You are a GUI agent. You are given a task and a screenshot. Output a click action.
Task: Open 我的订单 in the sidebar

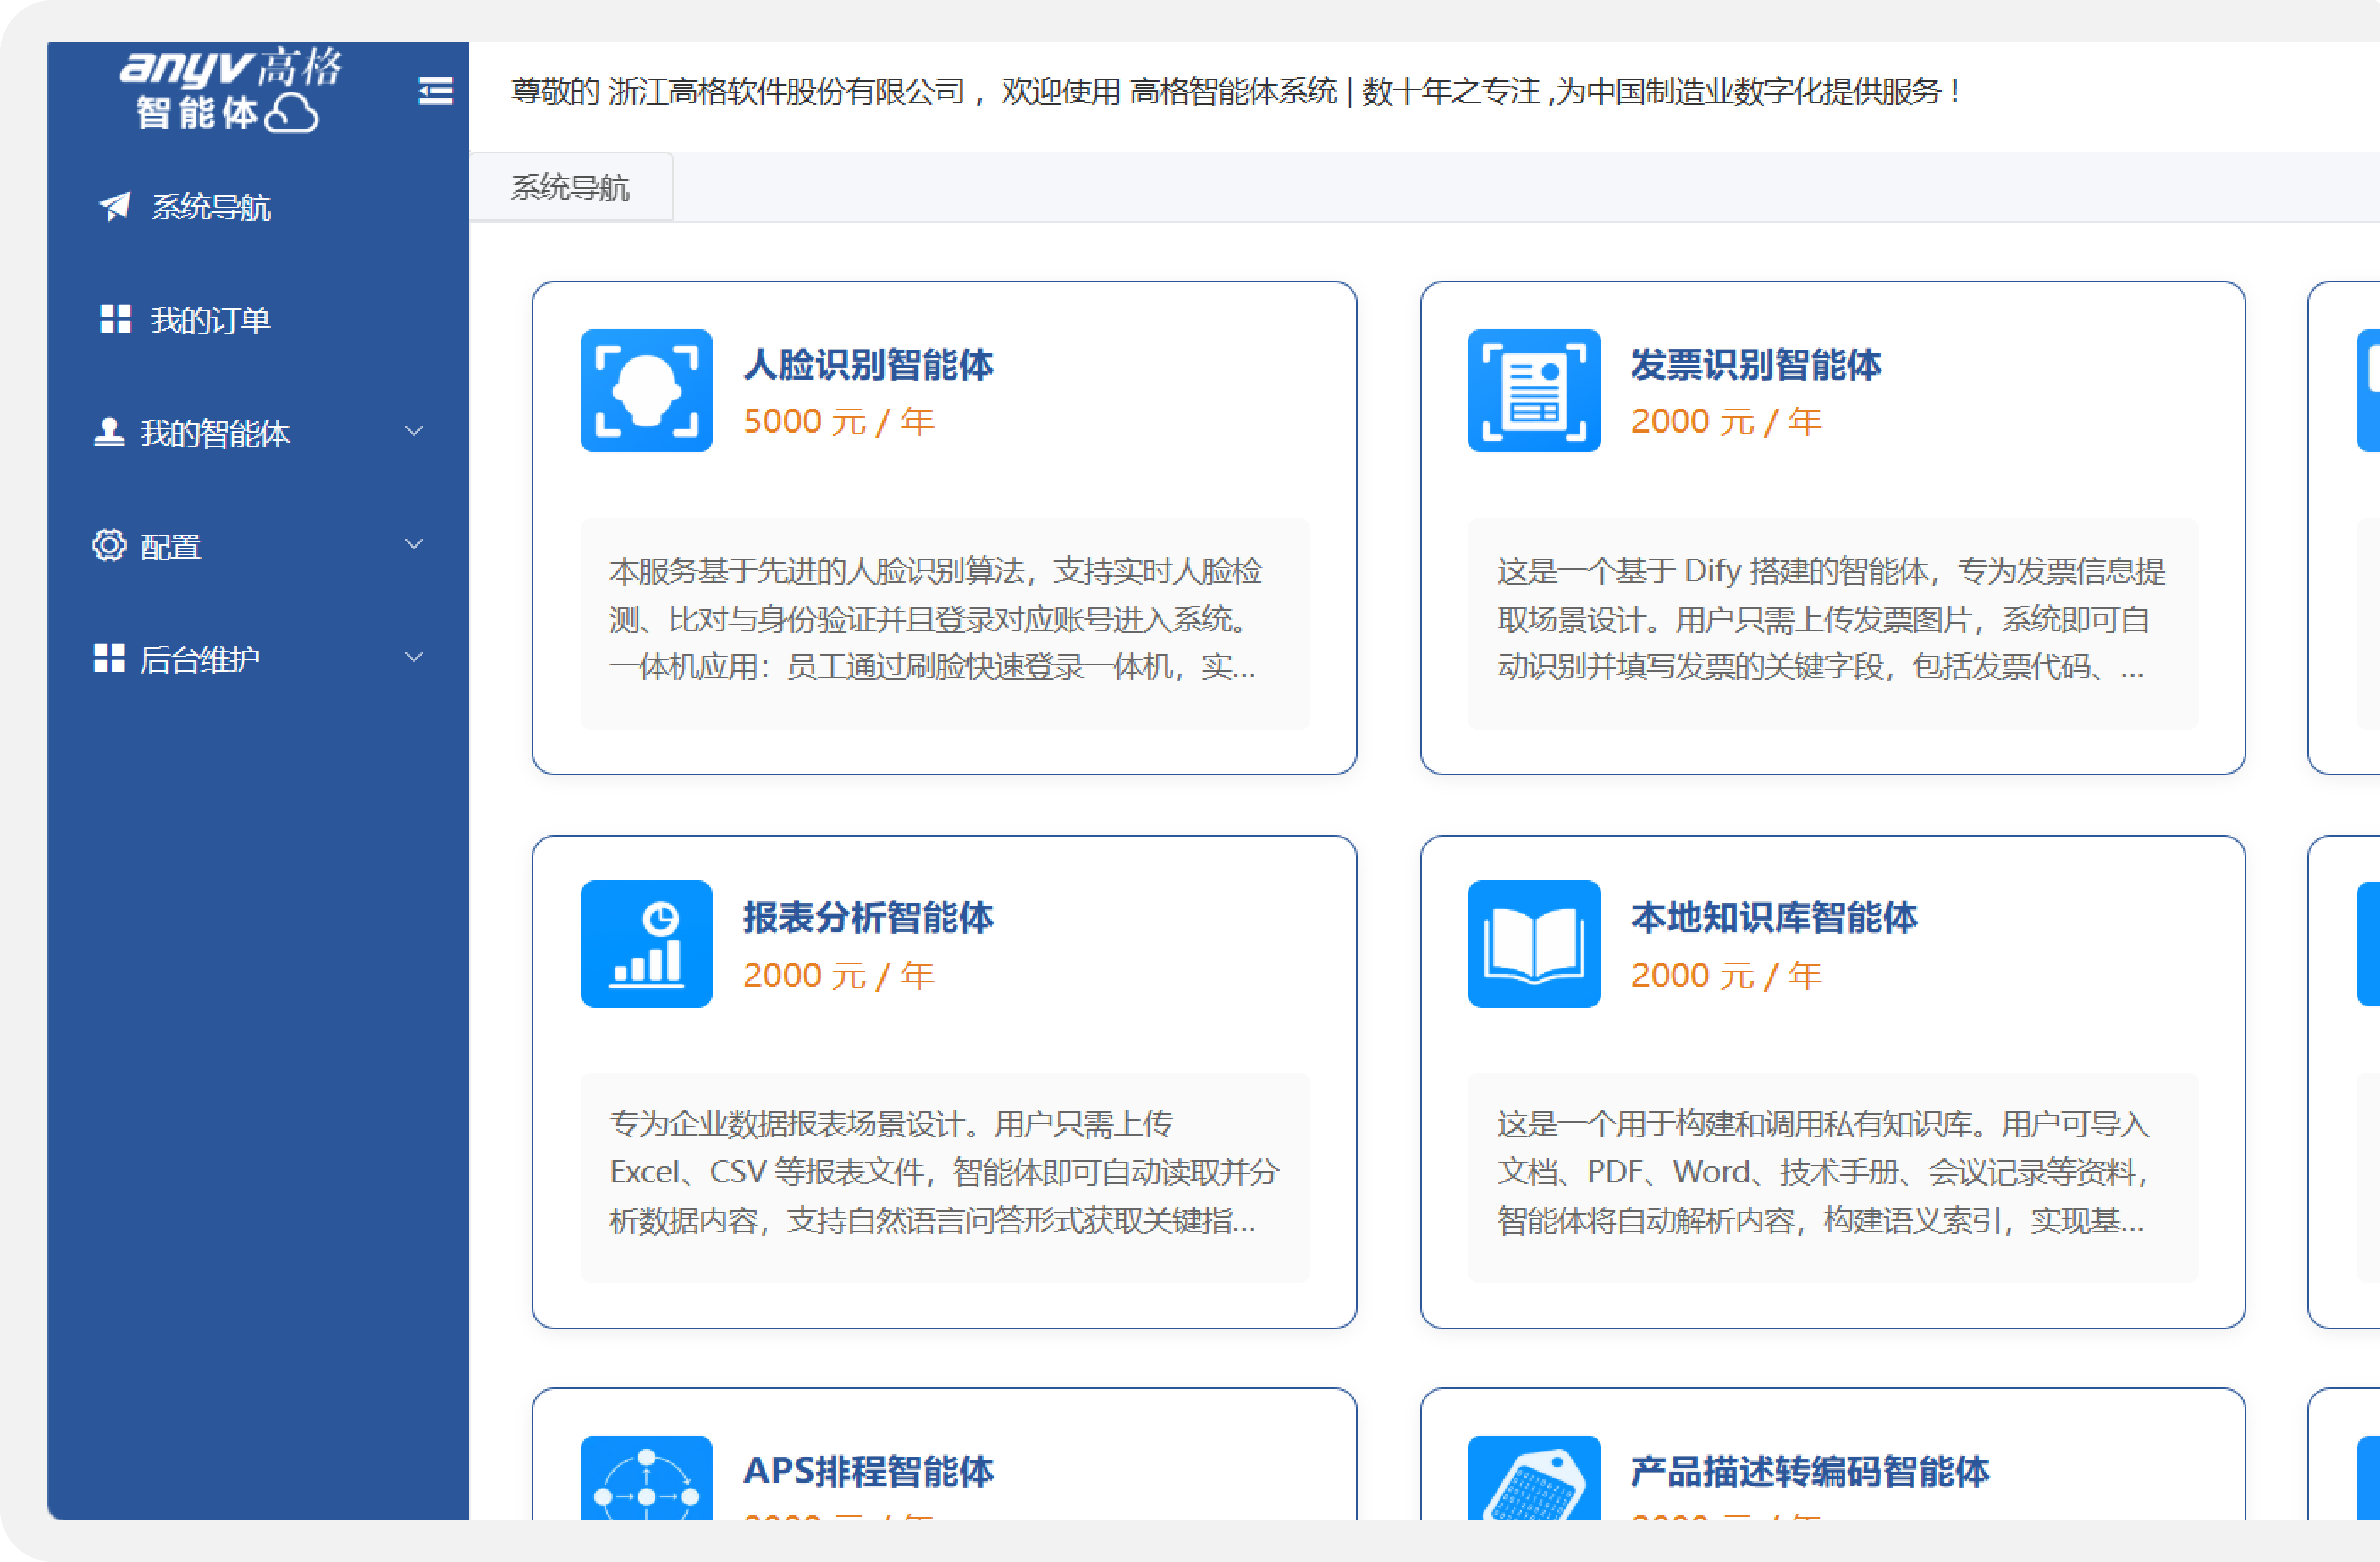(x=210, y=320)
